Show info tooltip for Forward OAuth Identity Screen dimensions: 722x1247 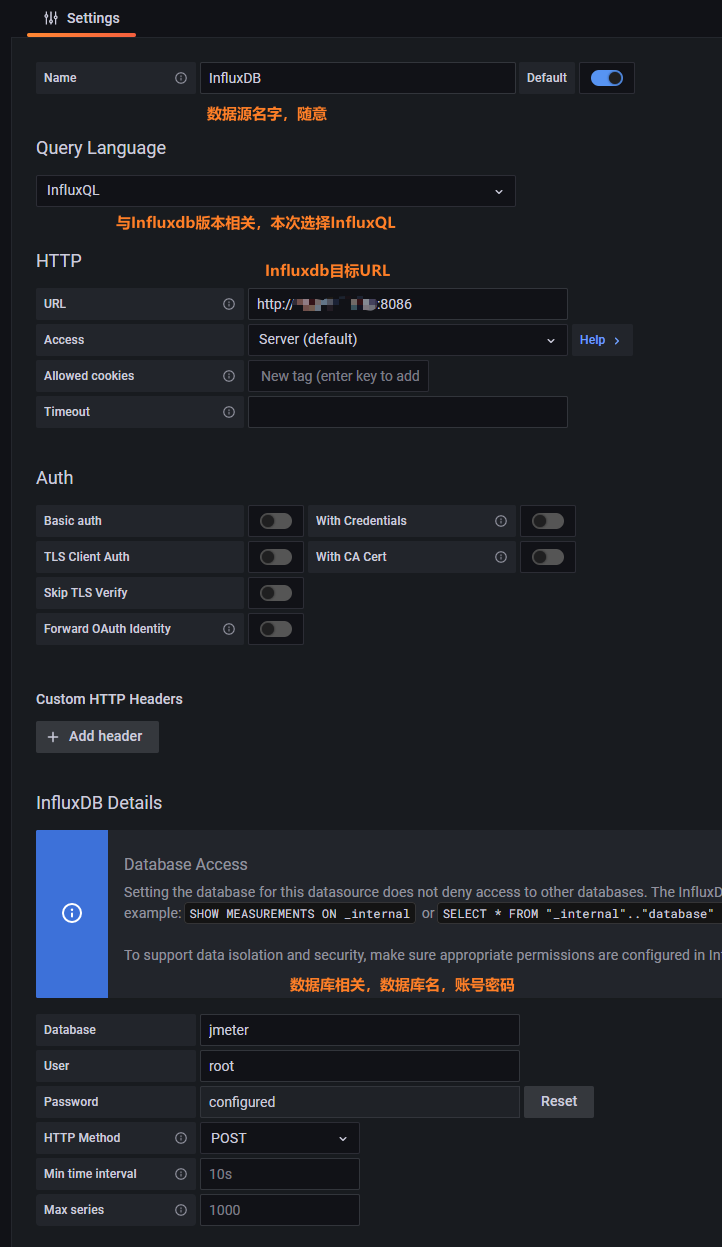coord(229,629)
